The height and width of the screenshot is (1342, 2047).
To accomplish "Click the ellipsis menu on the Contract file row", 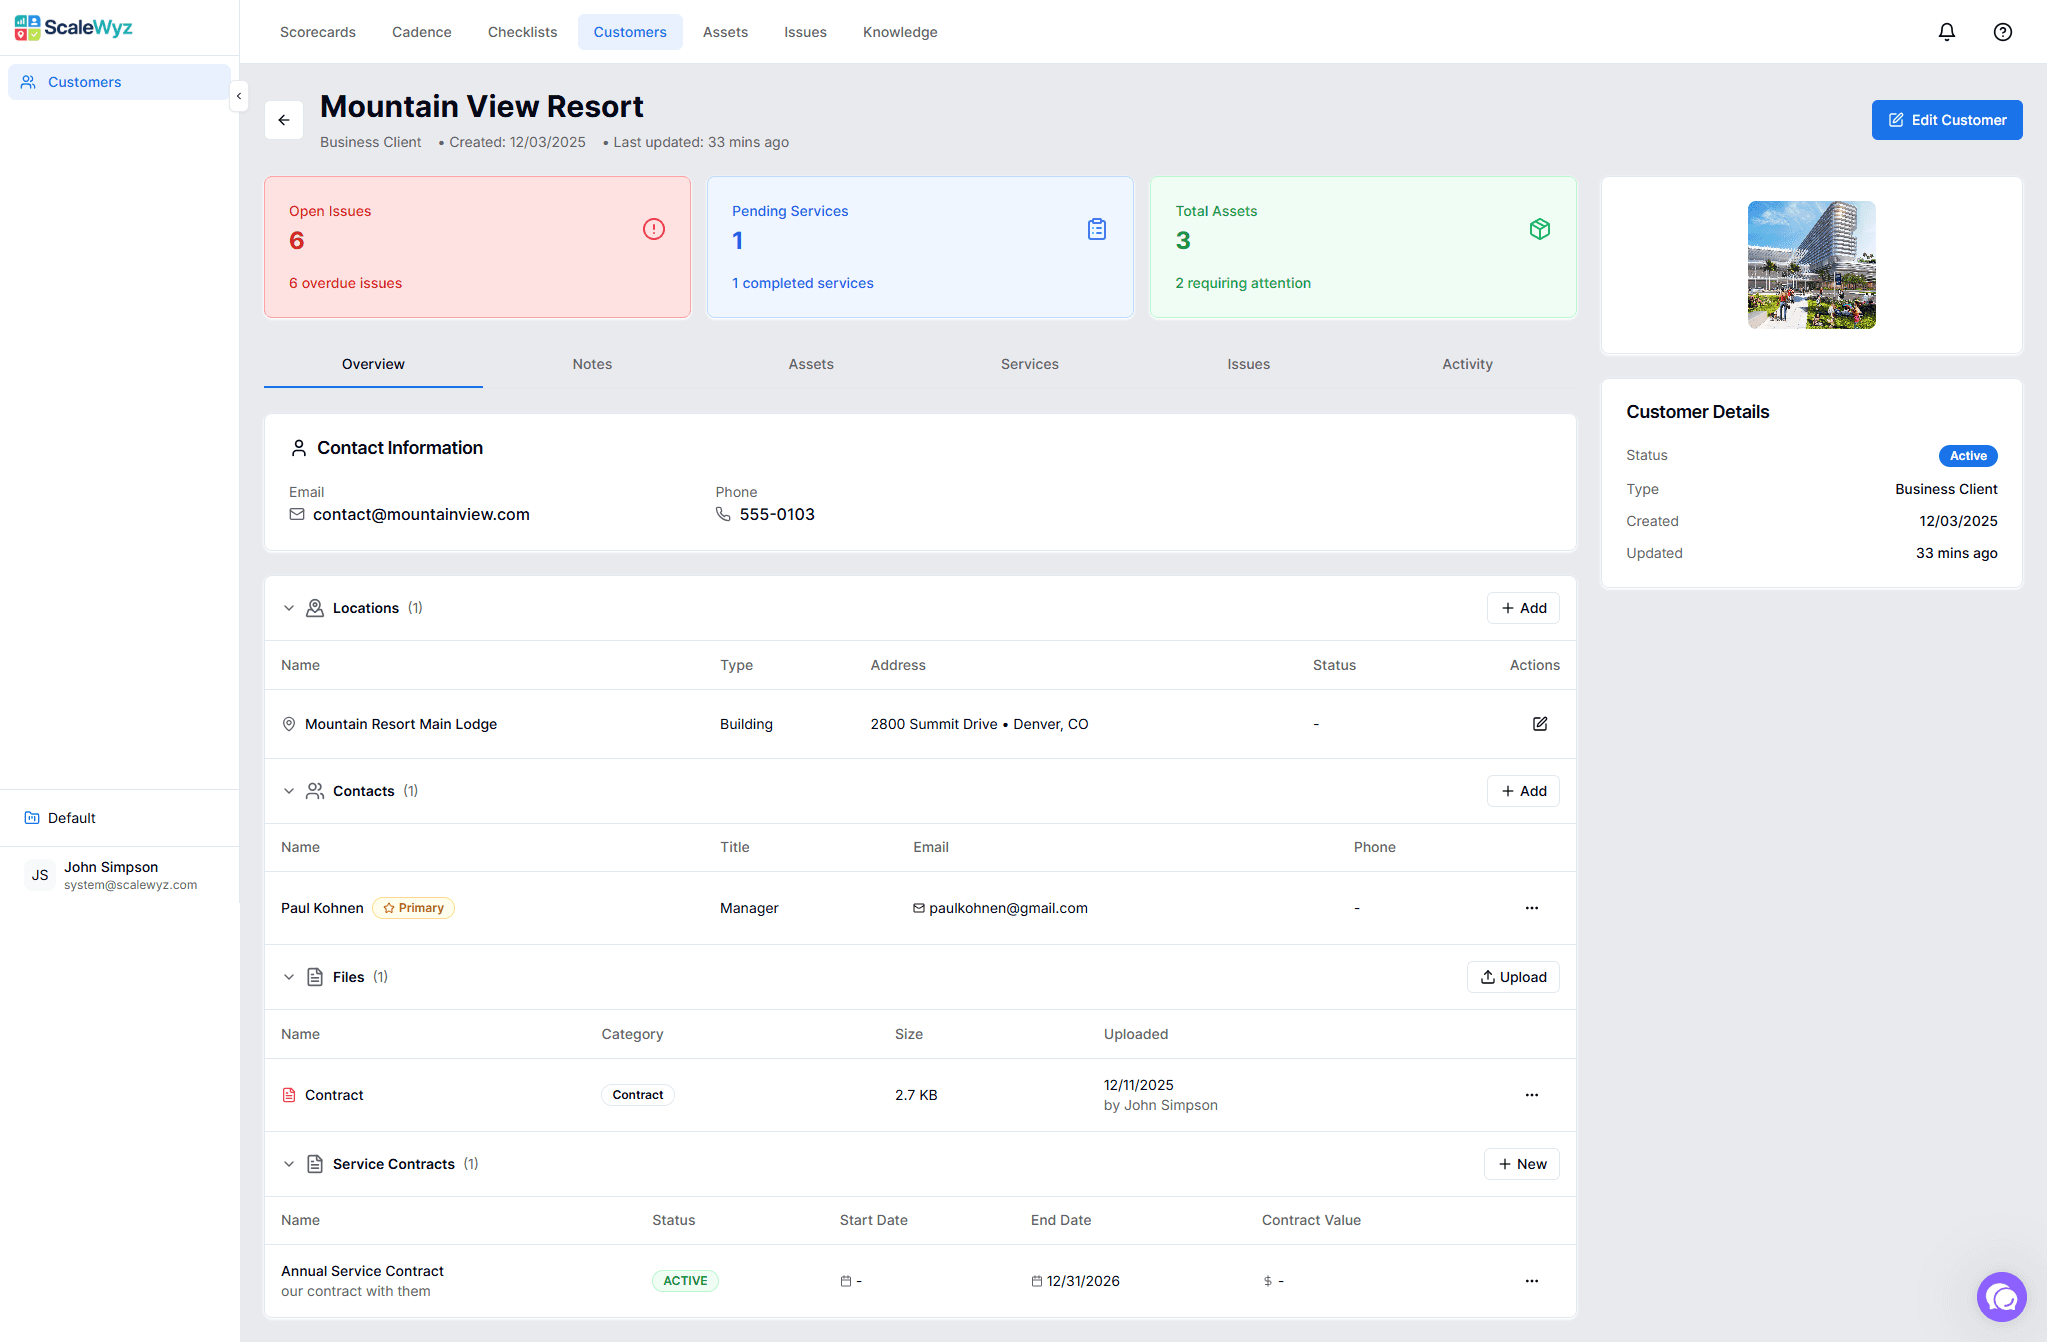I will 1531,1094.
